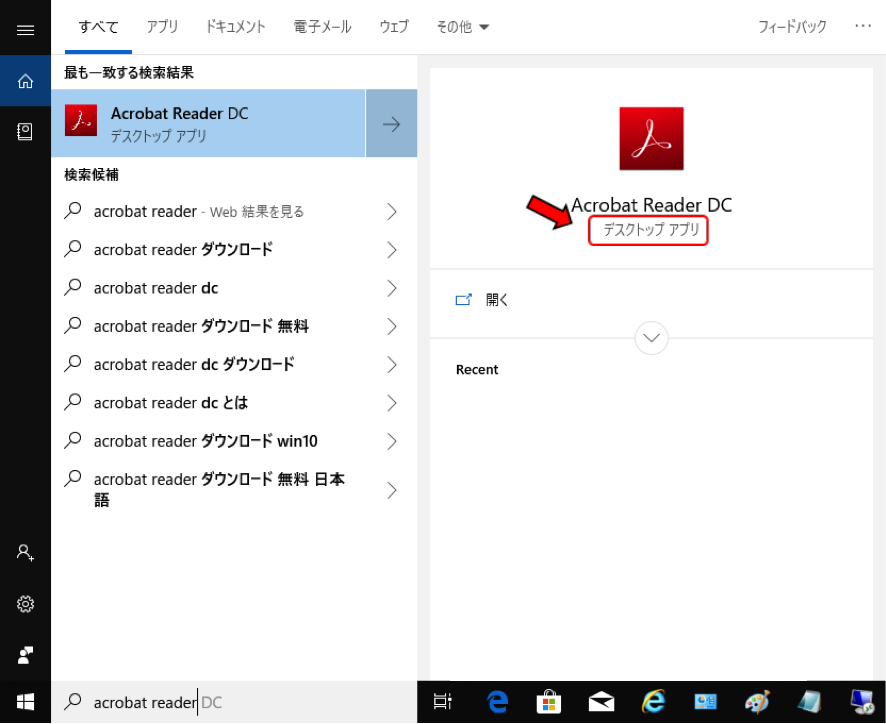Click the Open (開く) icon in preview pane
The width and height of the screenshot is (886, 724).
pyautogui.click(x=463, y=300)
